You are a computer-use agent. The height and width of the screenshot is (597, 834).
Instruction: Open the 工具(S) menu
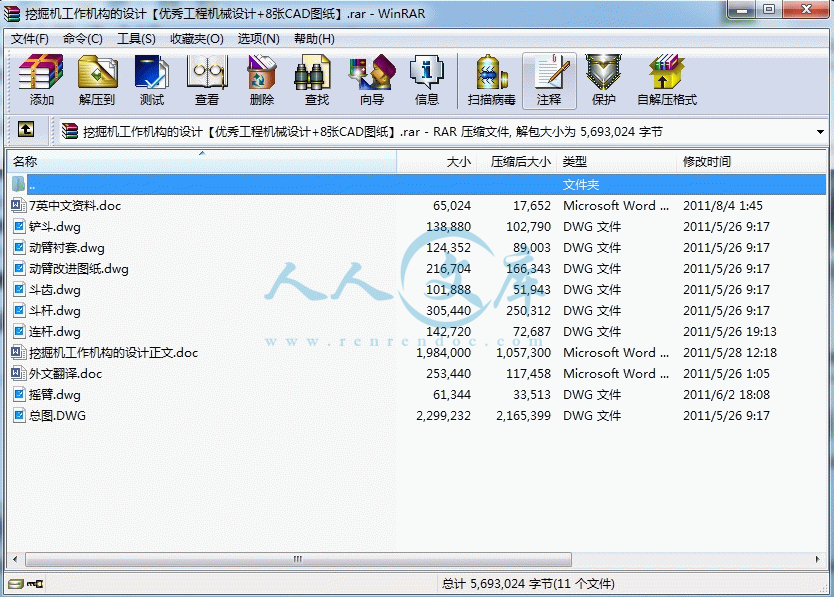tap(136, 39)
